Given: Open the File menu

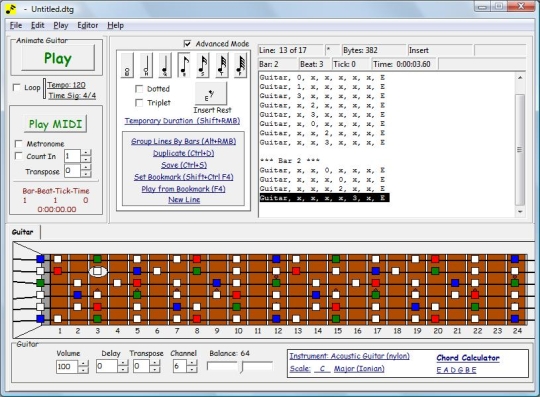Looking at the screenshot, I should 16,25.
